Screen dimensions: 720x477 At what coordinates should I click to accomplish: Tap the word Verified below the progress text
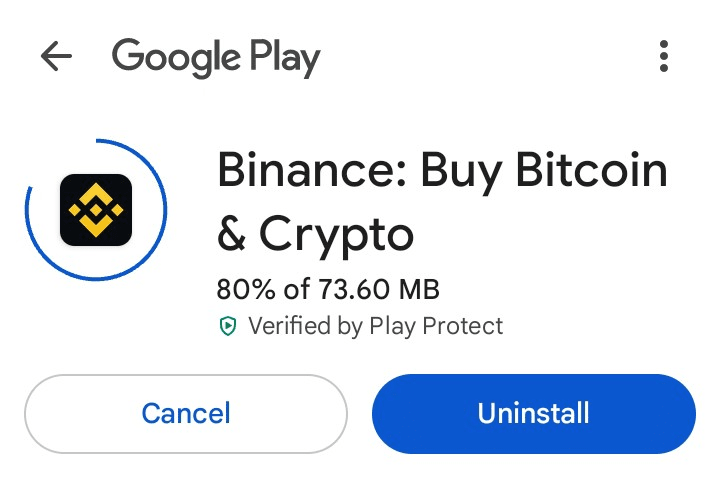point(286,326)
